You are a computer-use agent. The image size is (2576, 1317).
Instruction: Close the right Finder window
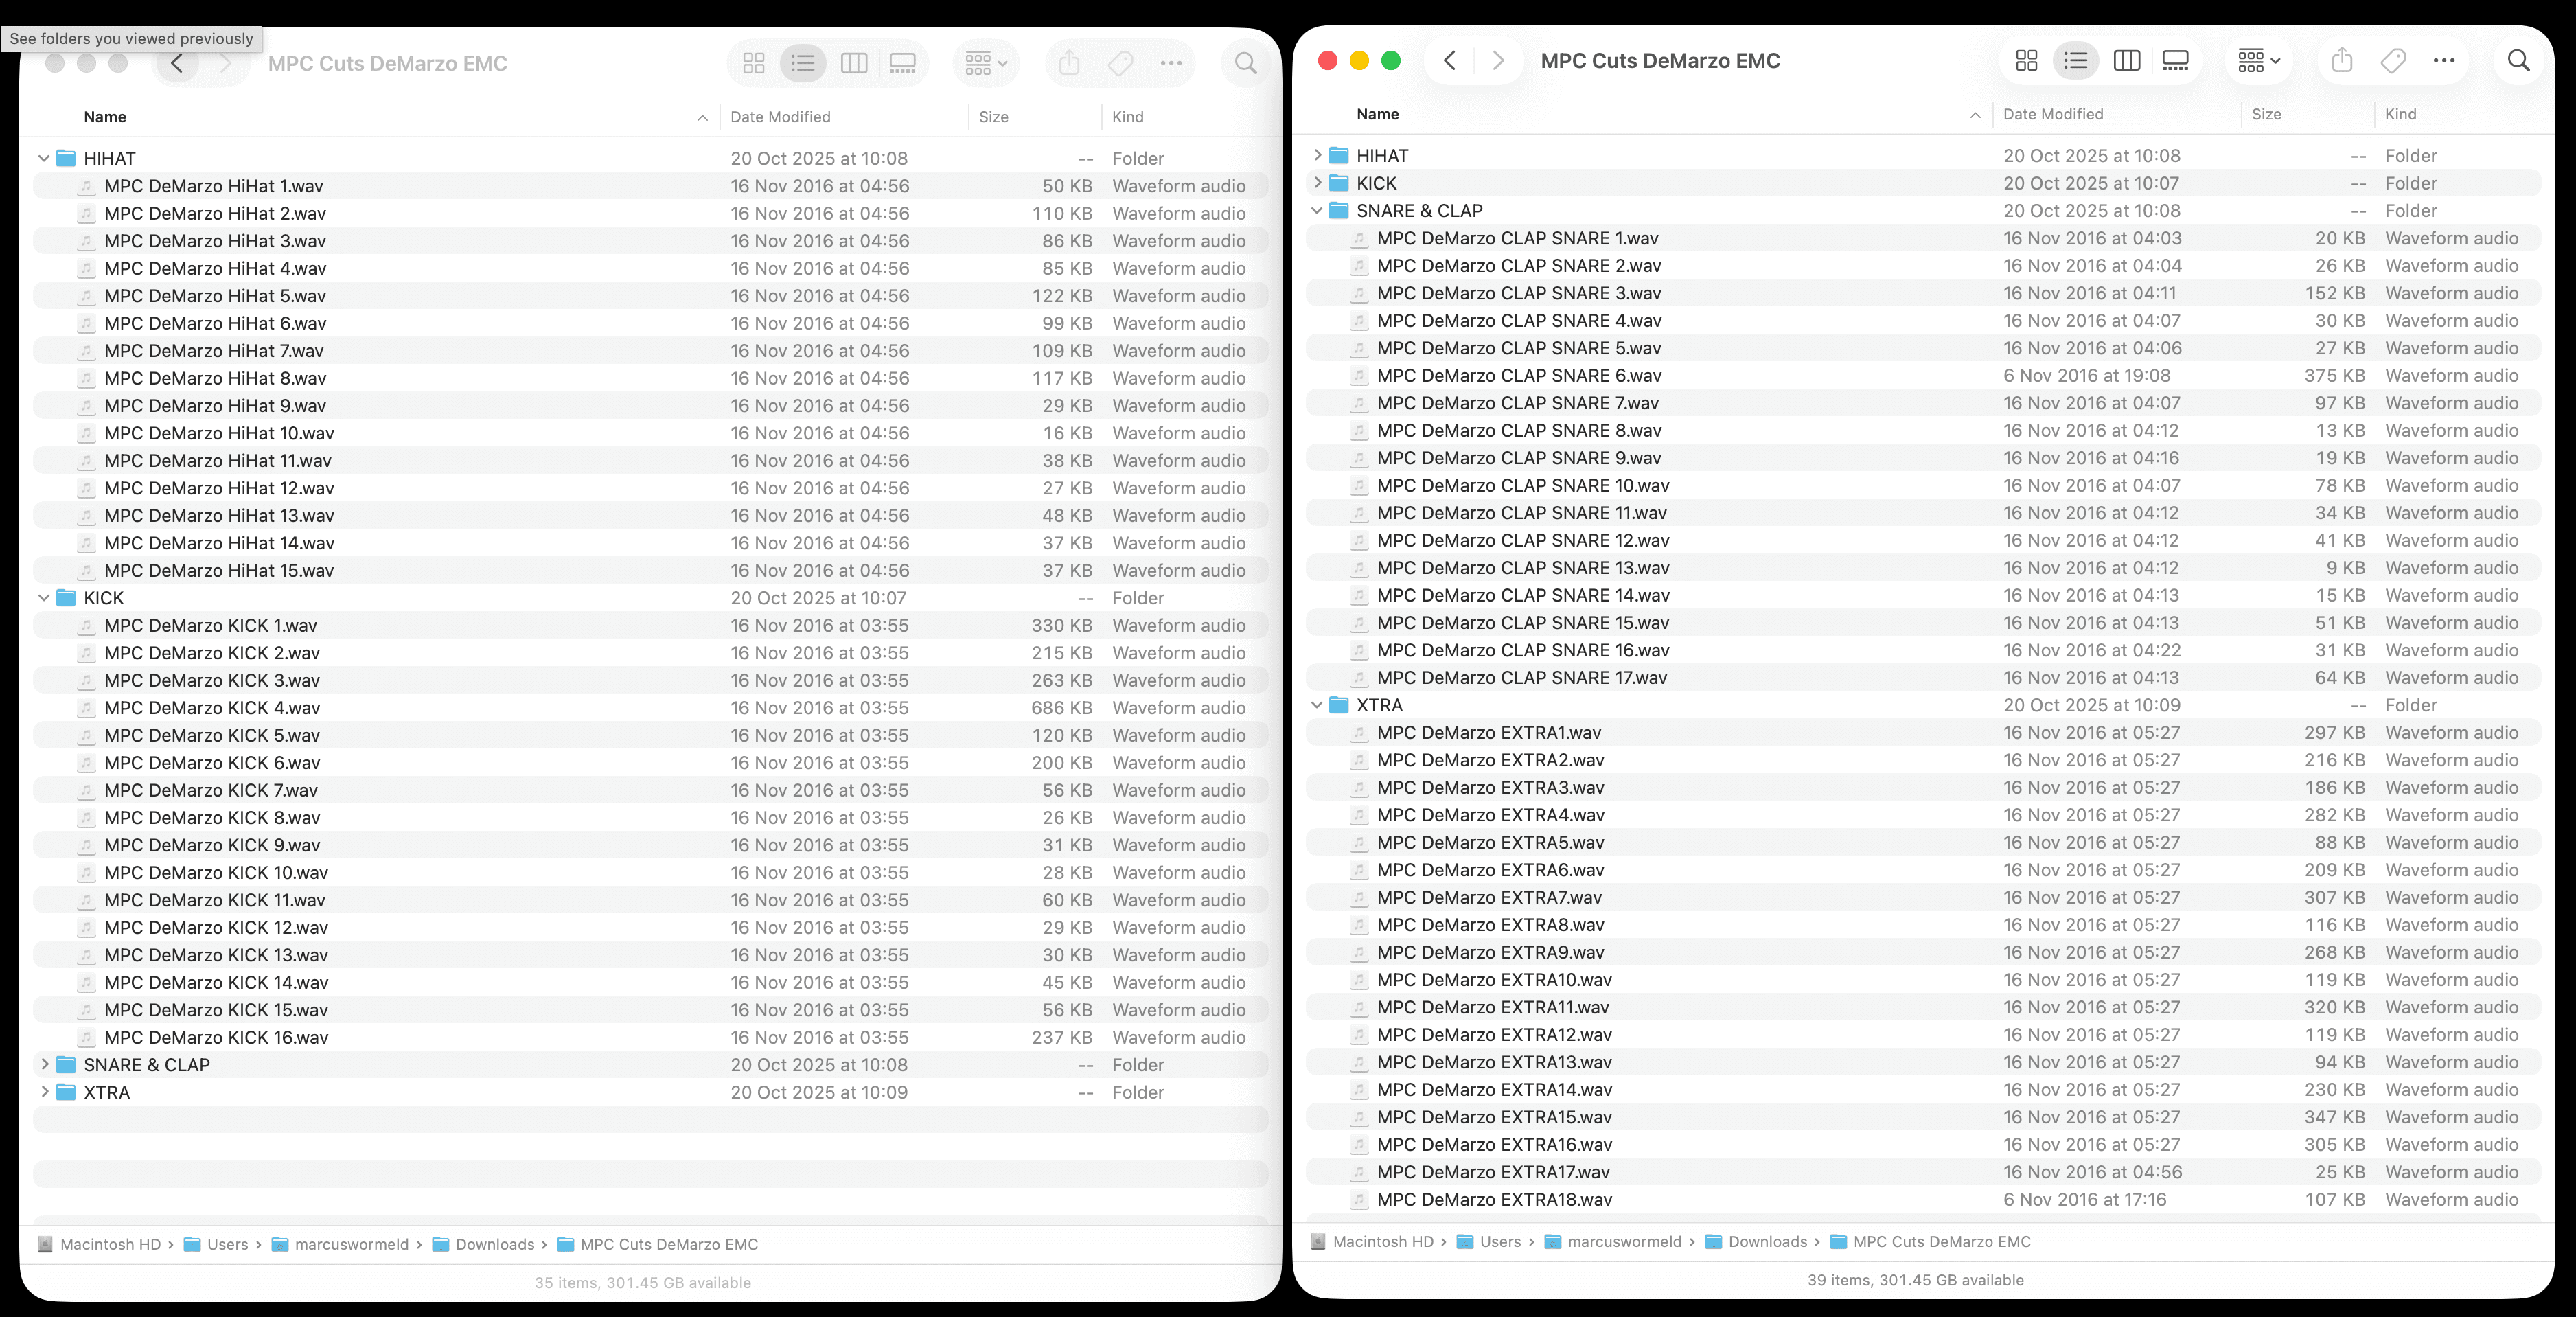point(1328,61)
